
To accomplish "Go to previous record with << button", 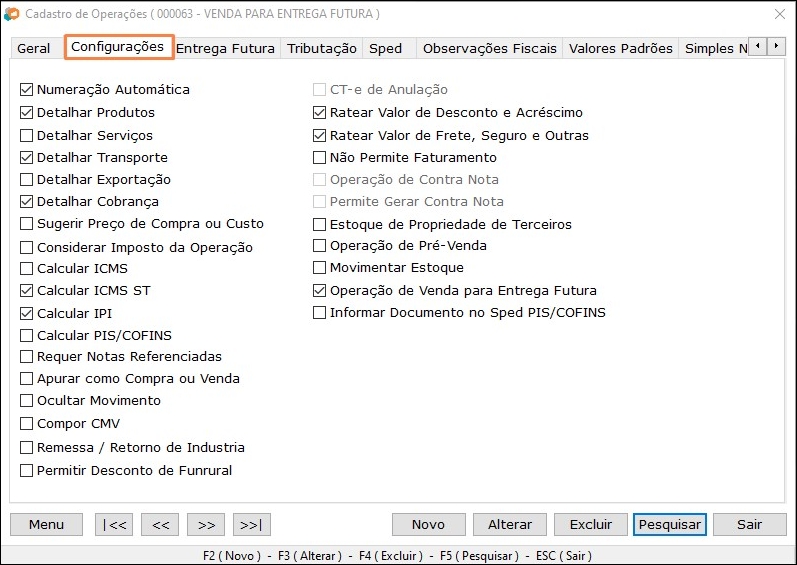I will [x=160, y=524].
